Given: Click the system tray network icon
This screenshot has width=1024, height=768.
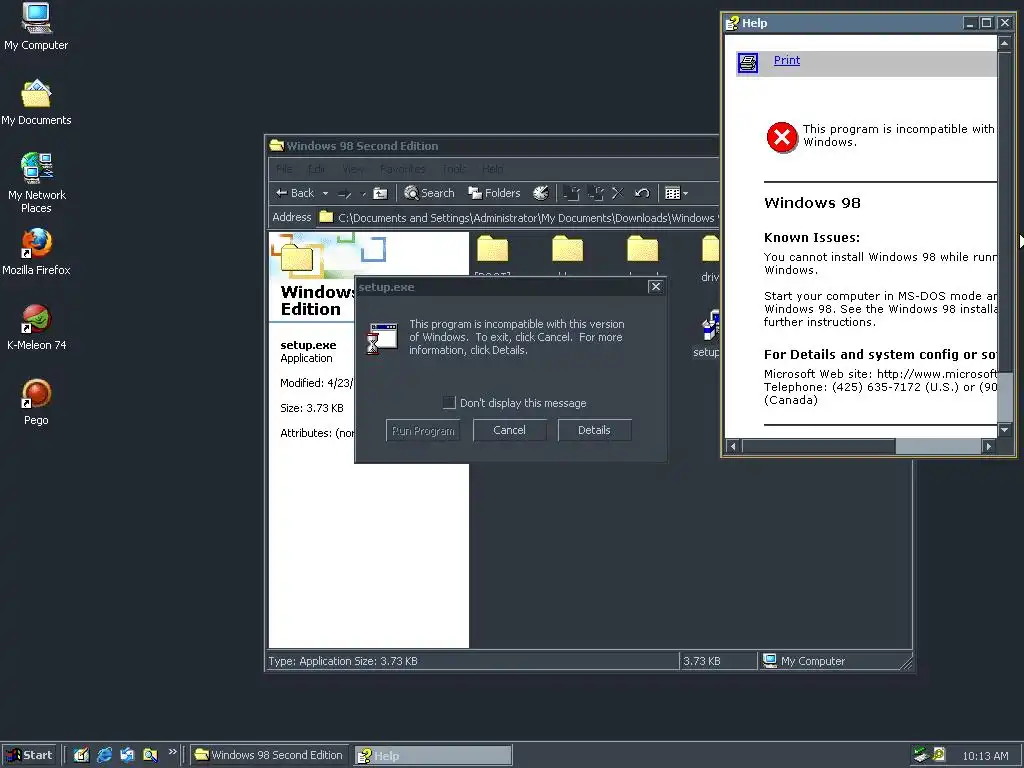Looking at the screenshot, I should pos(921,755).
